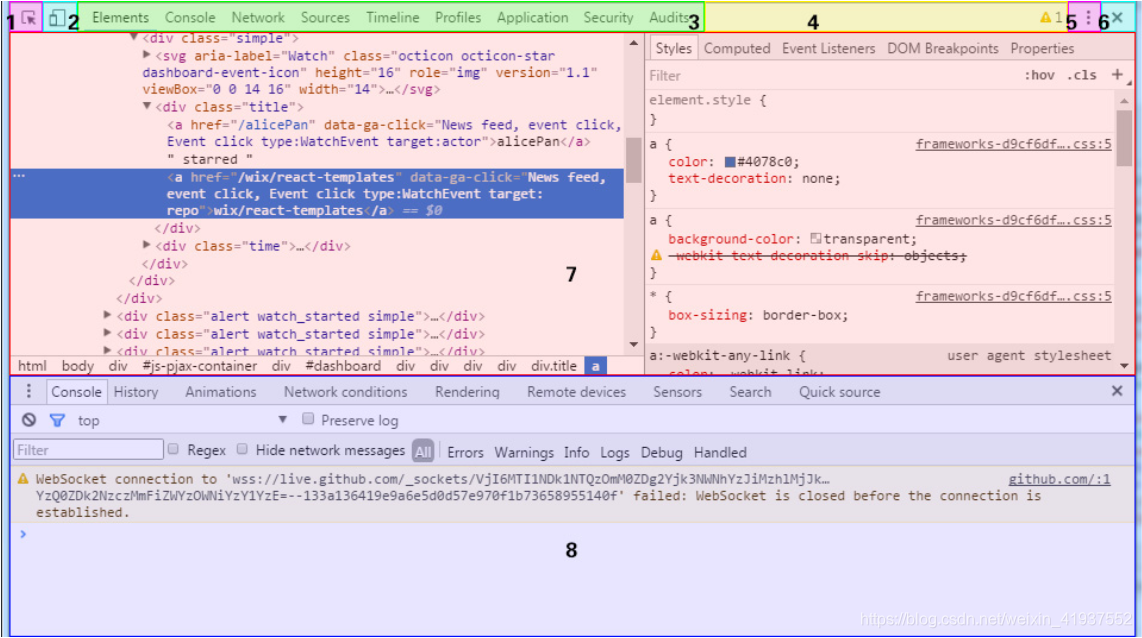Viewport: 1142px width, 638px height.
Task: Switch to the Computed styles tab
Action: tap(736, 48)
